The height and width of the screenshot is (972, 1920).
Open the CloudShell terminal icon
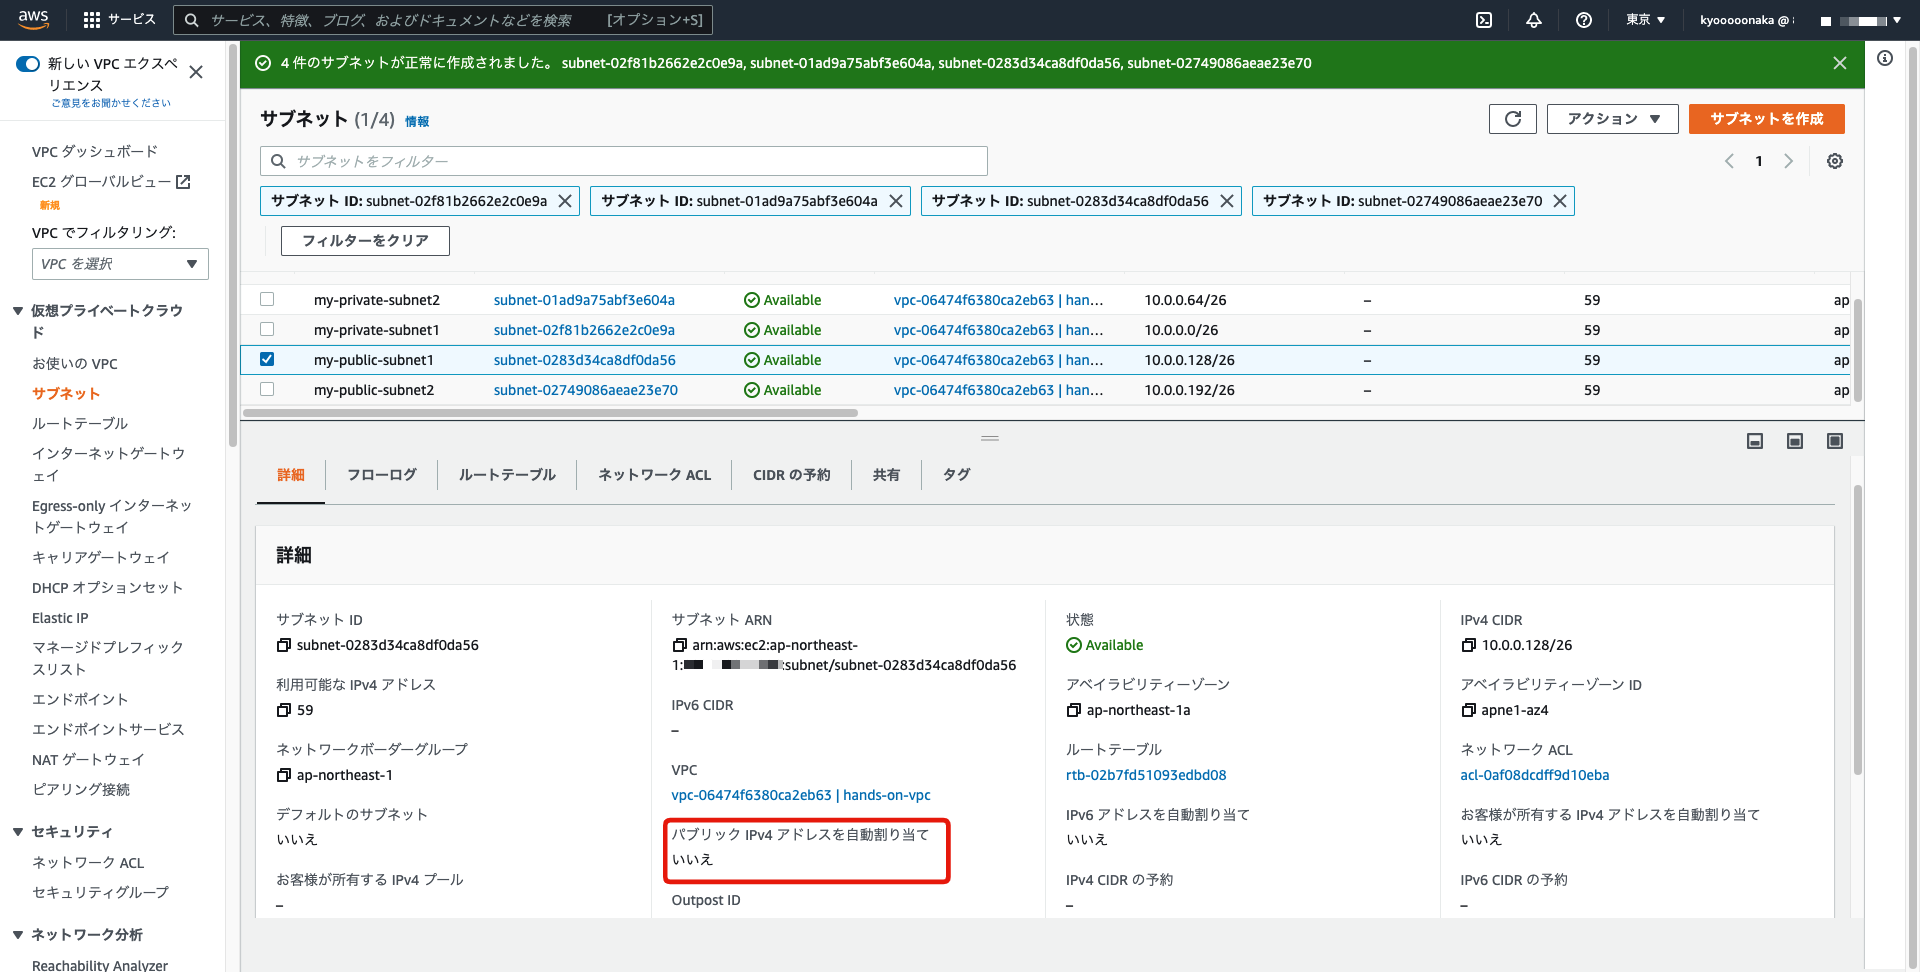(1484, 20)
